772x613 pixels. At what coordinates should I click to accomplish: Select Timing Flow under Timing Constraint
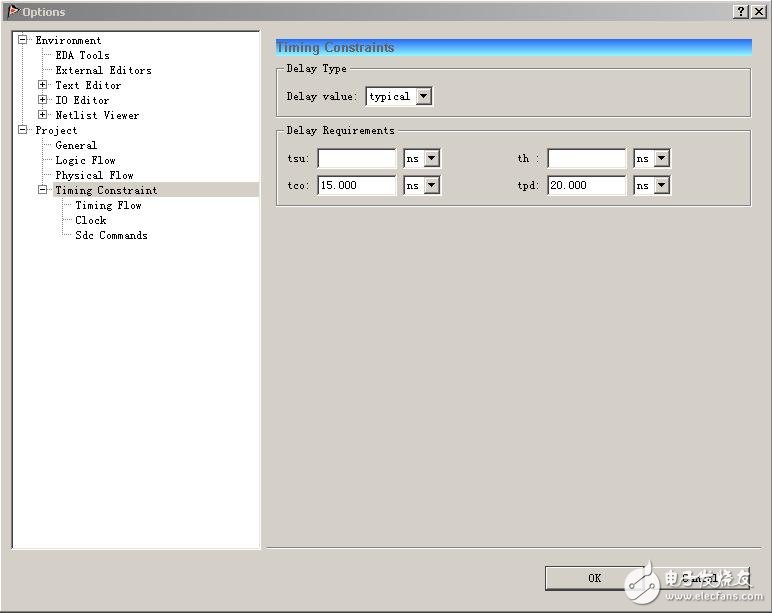pos(108,205)
